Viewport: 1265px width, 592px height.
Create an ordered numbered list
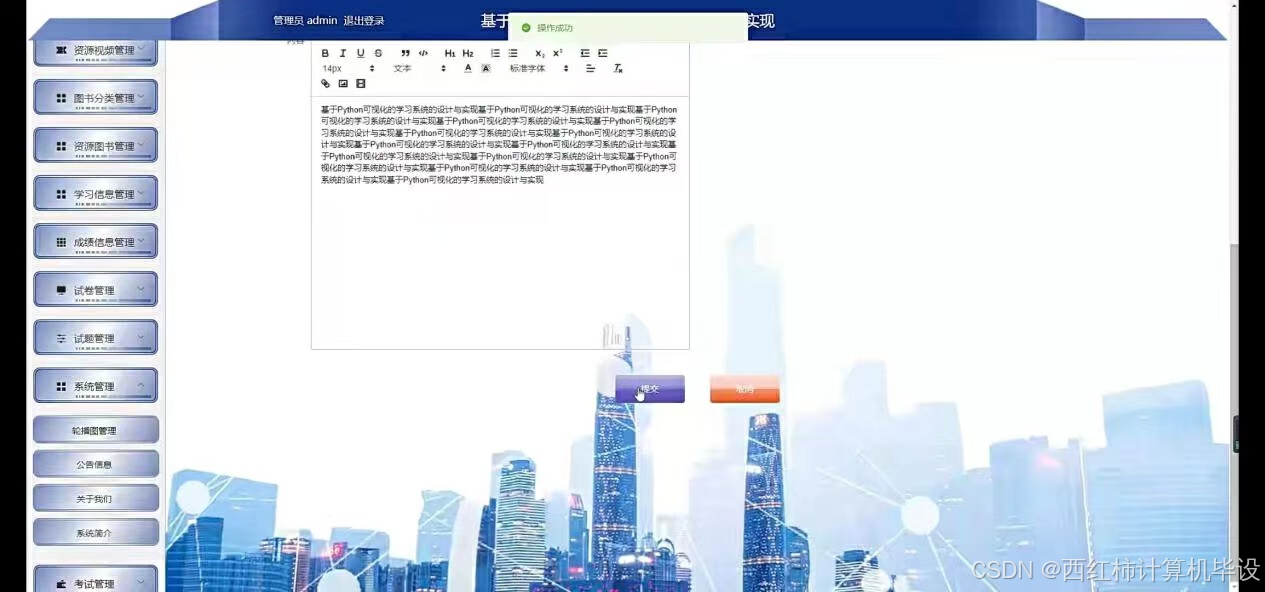pos(495,53)
